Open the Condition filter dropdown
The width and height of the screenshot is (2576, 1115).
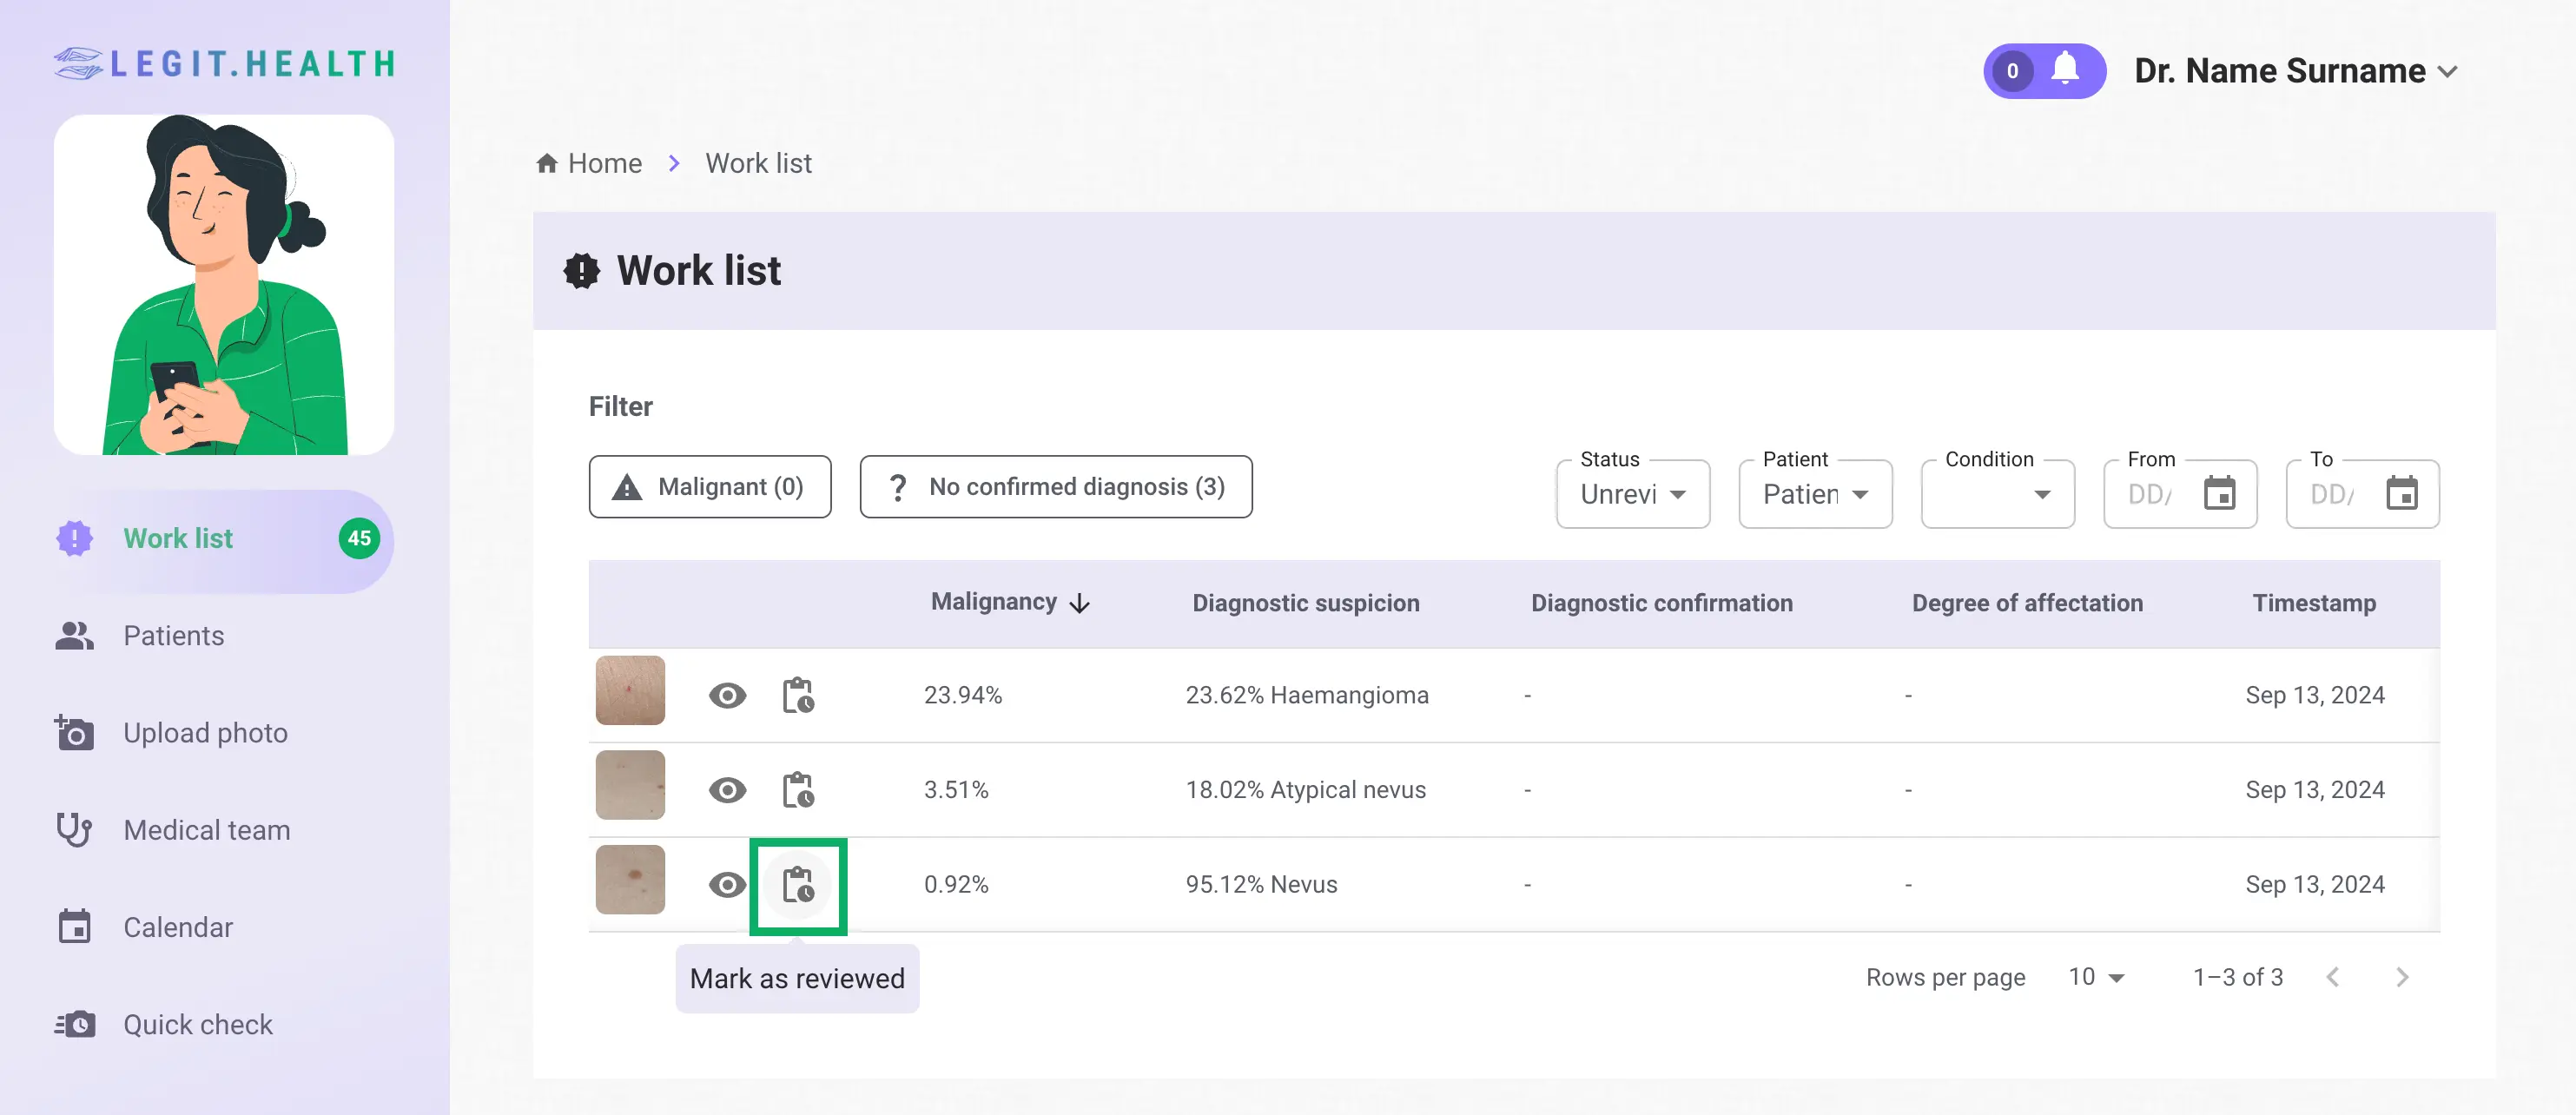point(1997,494)
